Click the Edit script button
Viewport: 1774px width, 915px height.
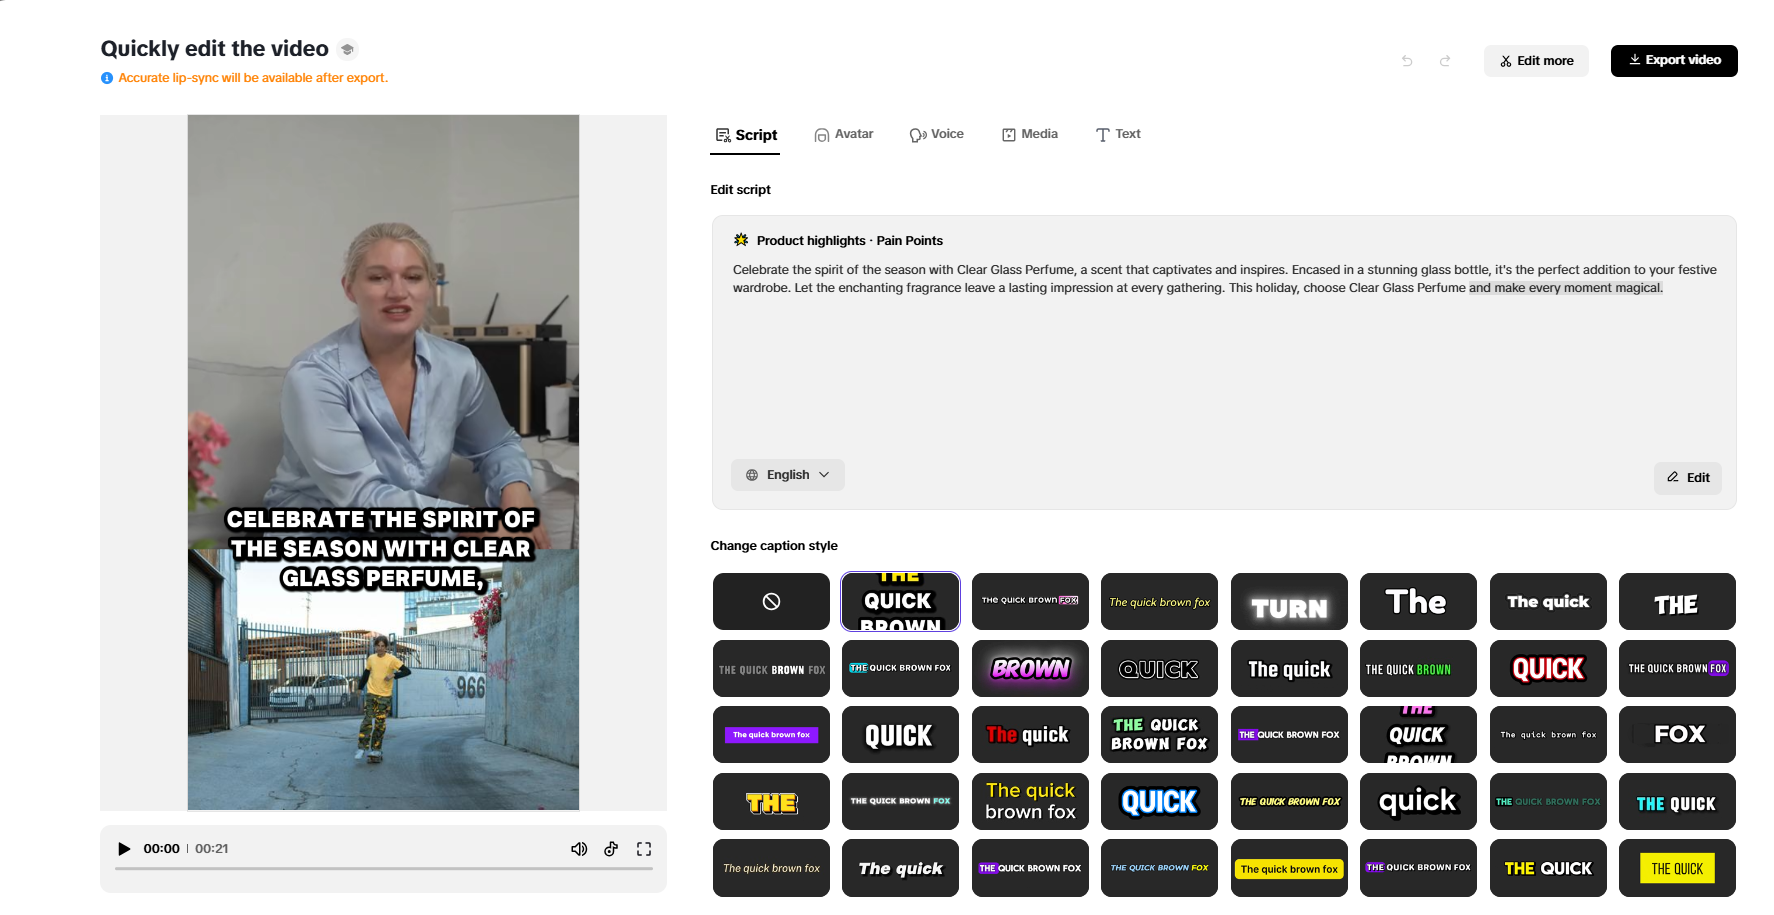1688,478
